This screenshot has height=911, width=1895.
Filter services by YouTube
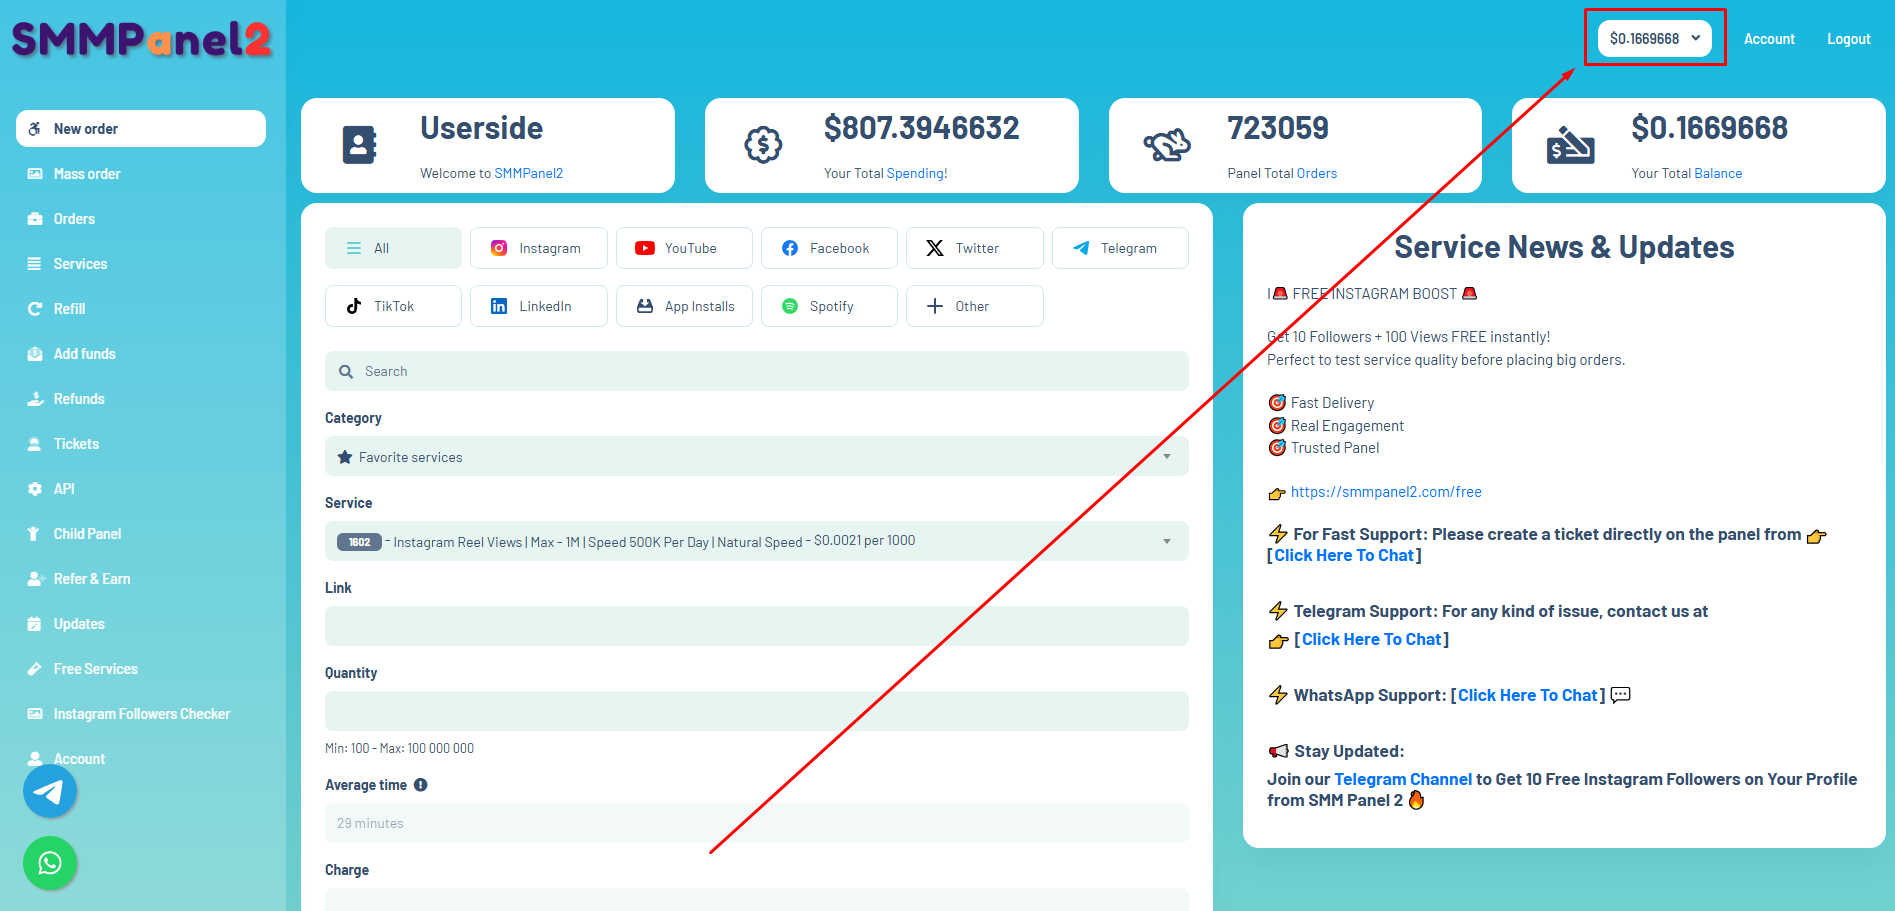684,248
